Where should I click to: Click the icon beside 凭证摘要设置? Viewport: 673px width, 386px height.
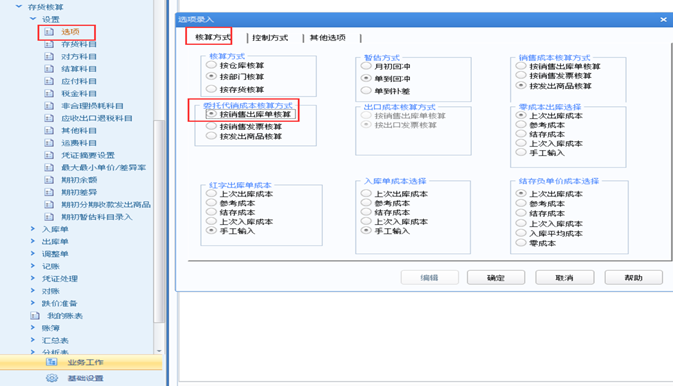[49, 155]
